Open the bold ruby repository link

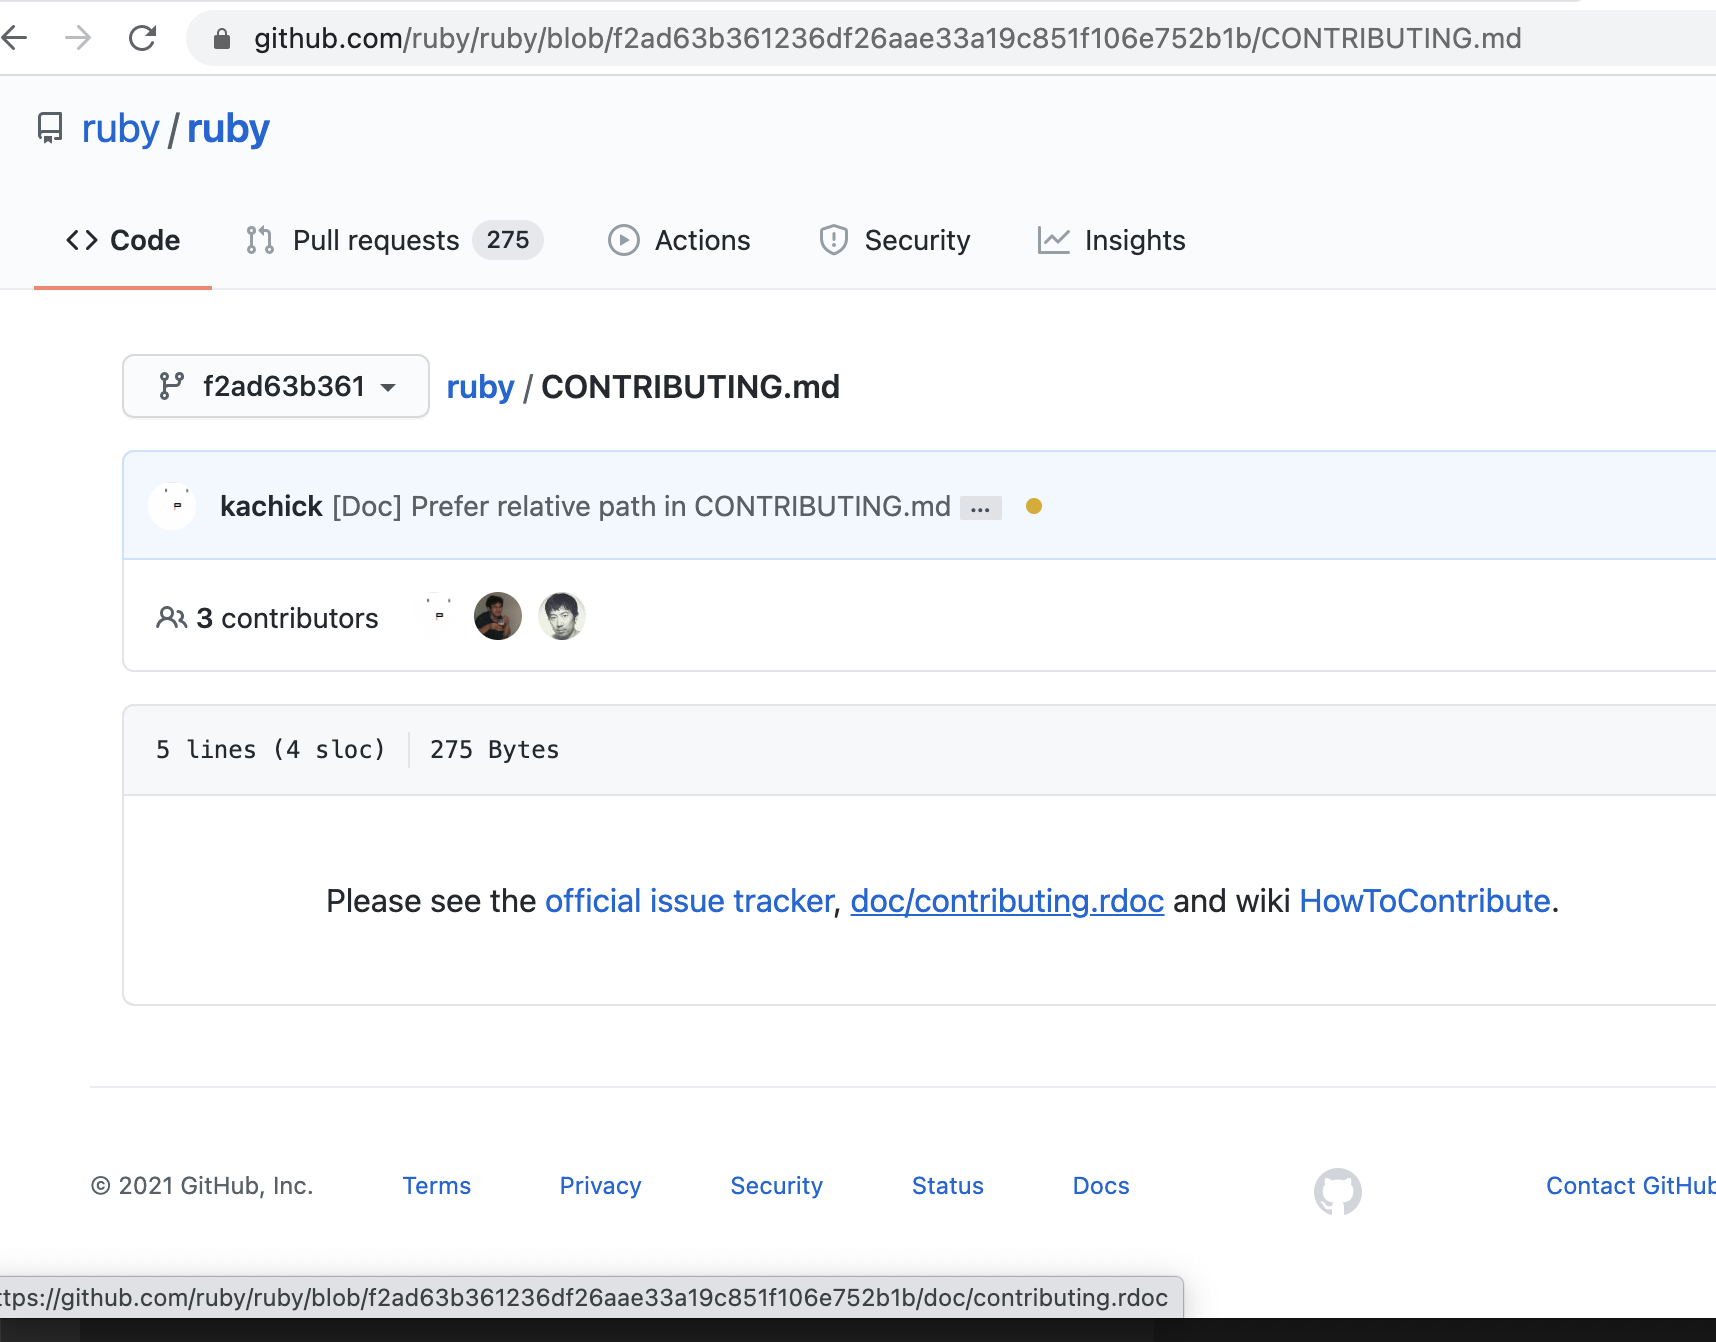coord(228,129)
